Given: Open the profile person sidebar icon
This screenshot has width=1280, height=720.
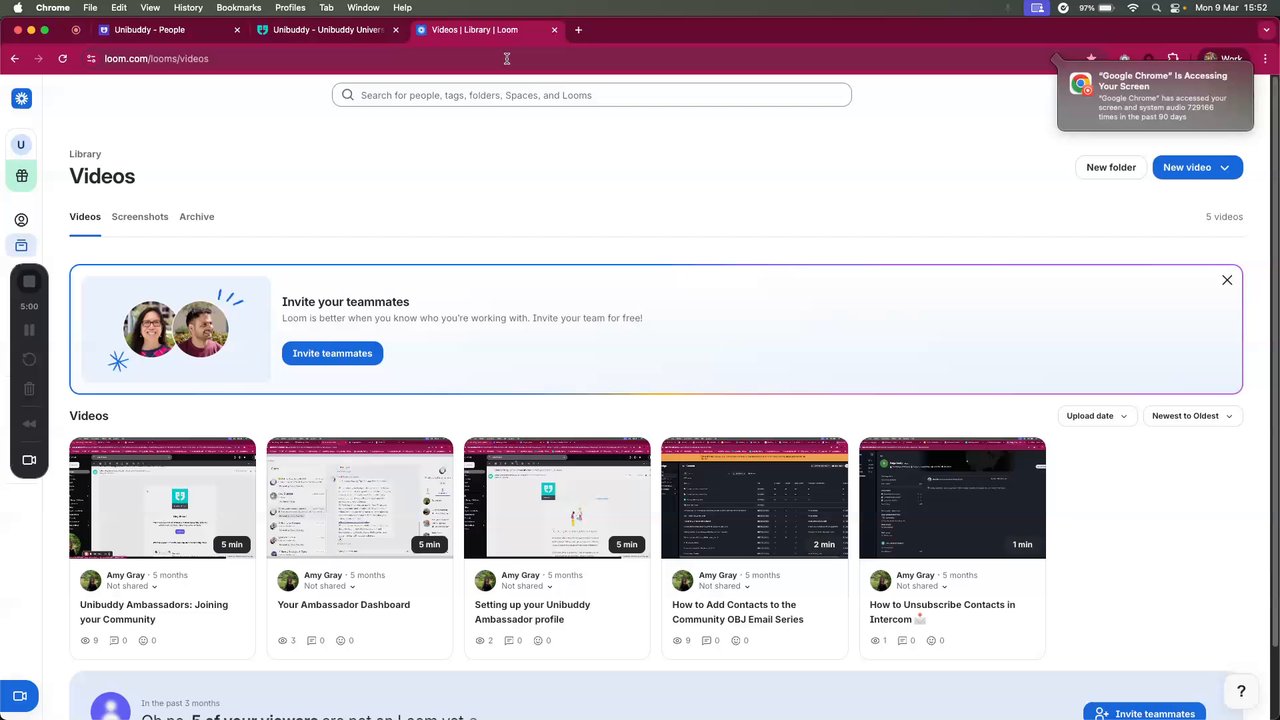Looking at the screenshot, I should pyautogui.click(x=21, y=220).
